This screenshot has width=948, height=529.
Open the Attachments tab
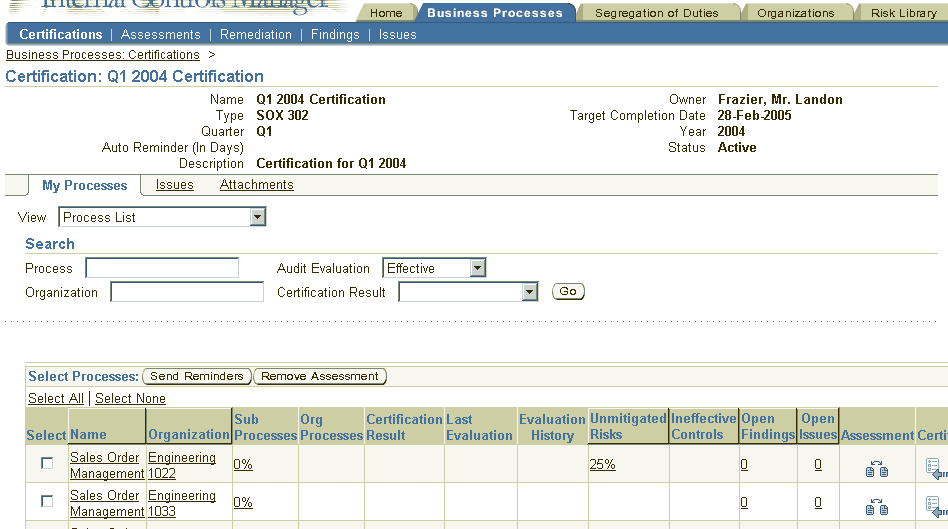point(256,184)
